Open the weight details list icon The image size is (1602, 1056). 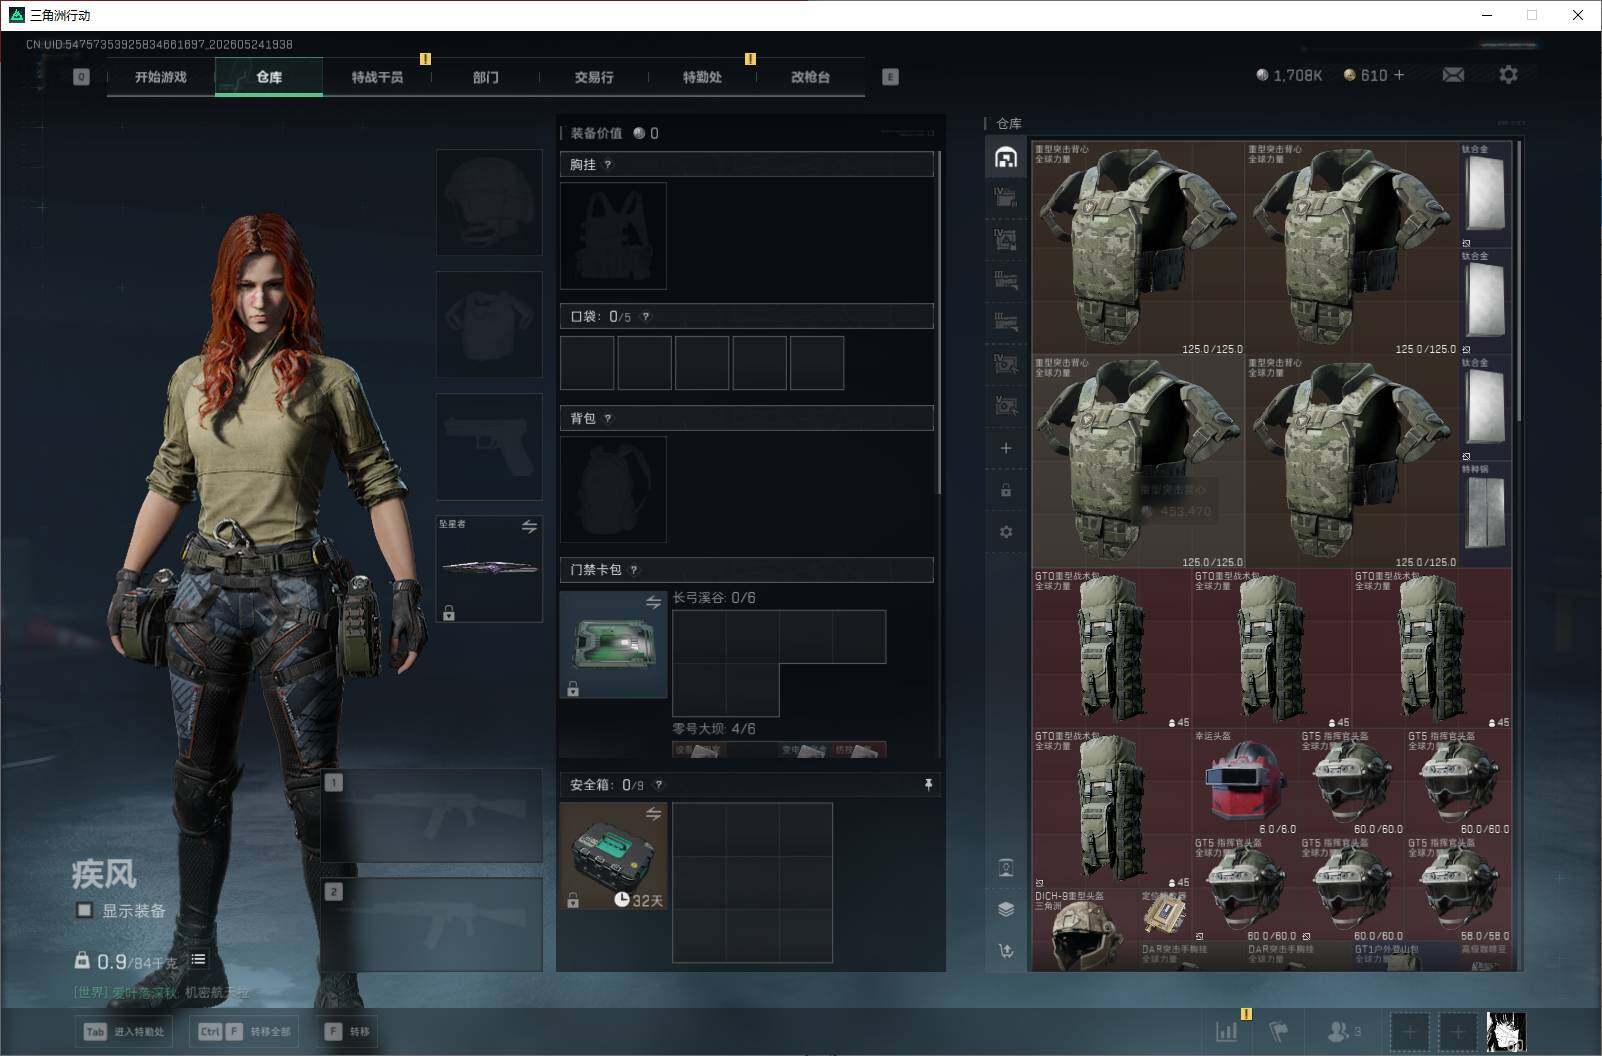point(198,960)
